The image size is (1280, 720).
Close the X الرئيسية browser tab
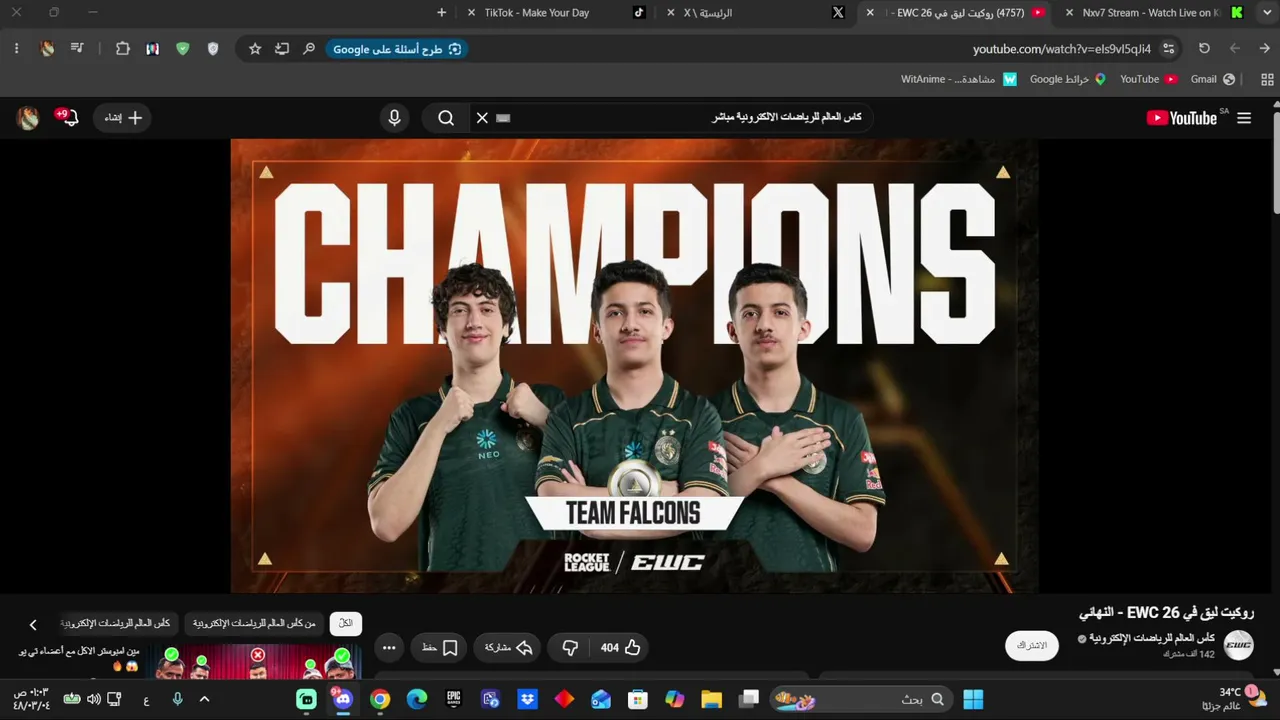pyautogui.click(x=671, y=13)
